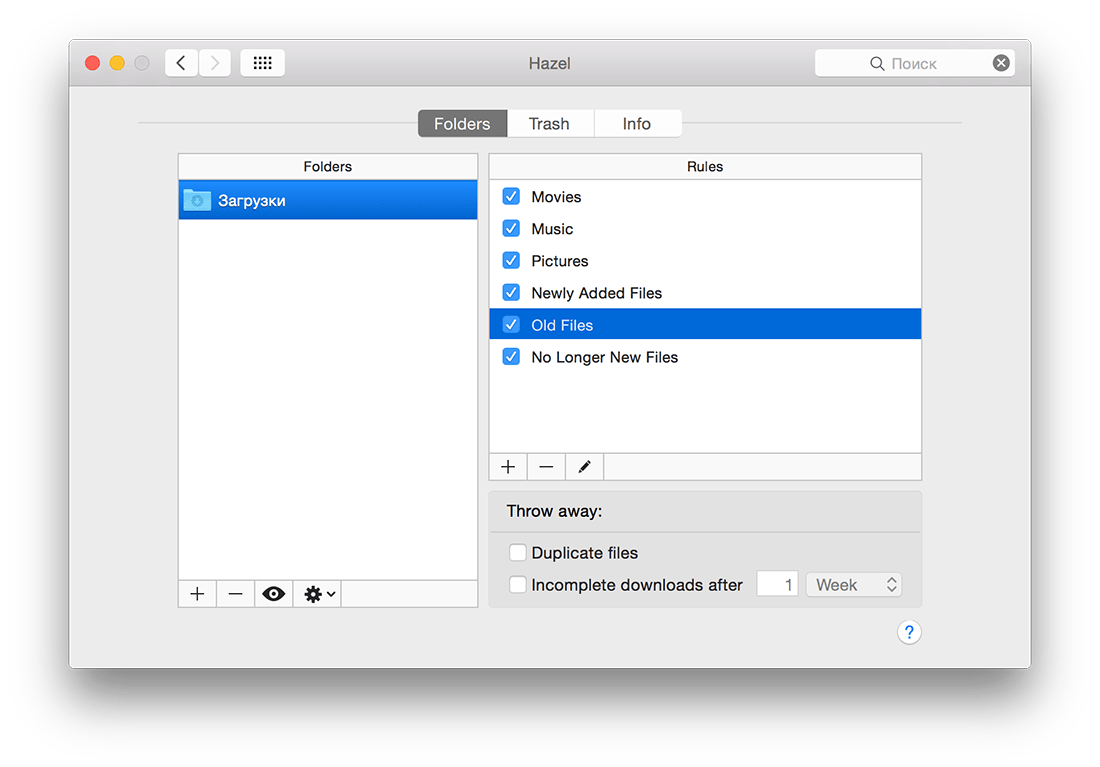The height and width of the screenshot is (767, 1100).
Task: Click the Загрузки folder icon
Action: [x=197, y=201]
